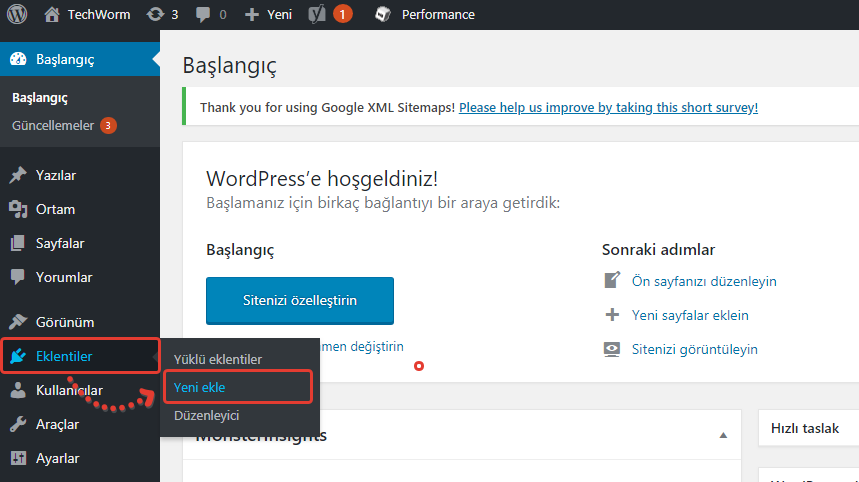Click the updates refresh icon in the admin bar
This screenshot has height=482, width=859.
coord(155,15)
